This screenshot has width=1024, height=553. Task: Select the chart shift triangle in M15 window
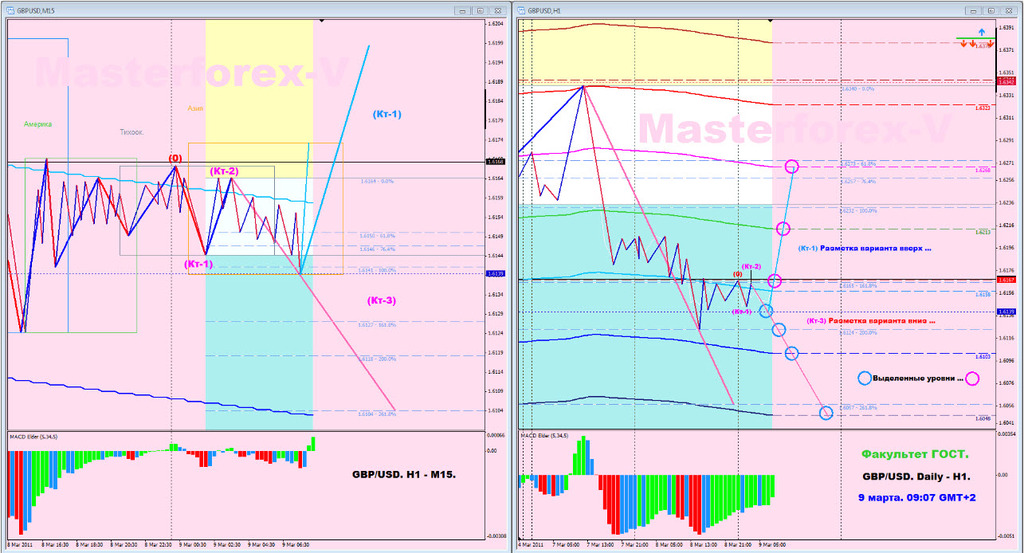(321, 21)
